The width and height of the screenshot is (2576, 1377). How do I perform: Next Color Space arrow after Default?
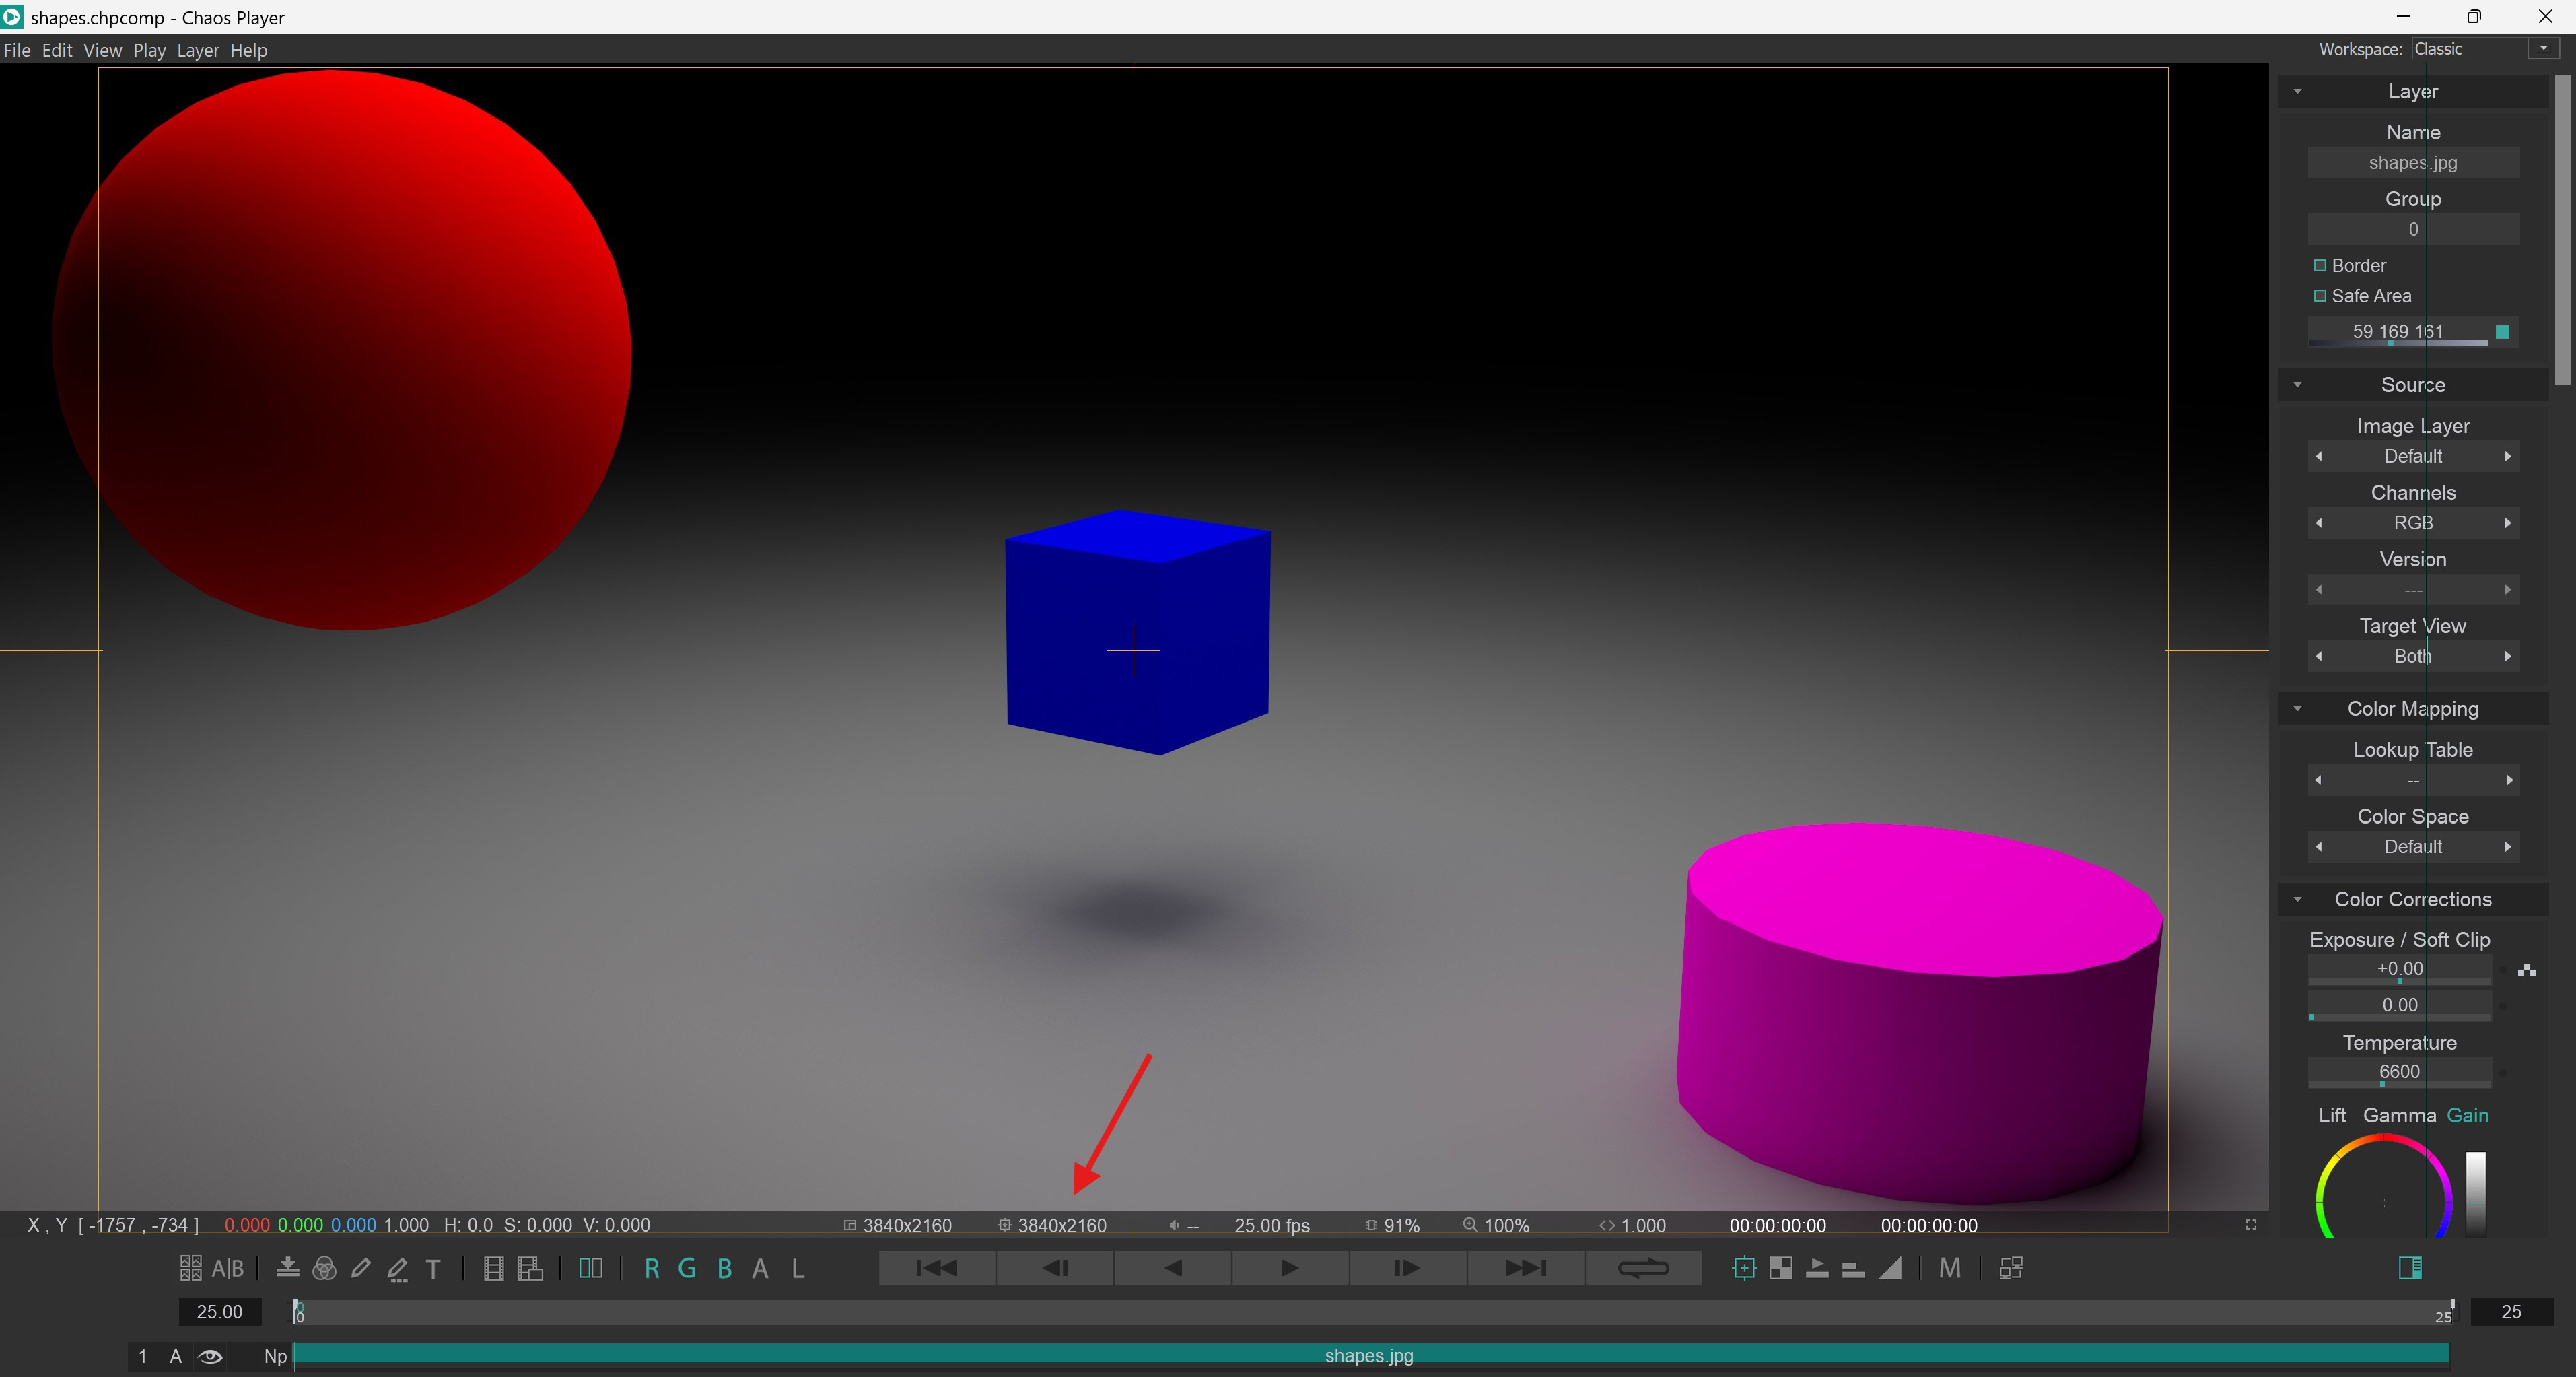2508,847
